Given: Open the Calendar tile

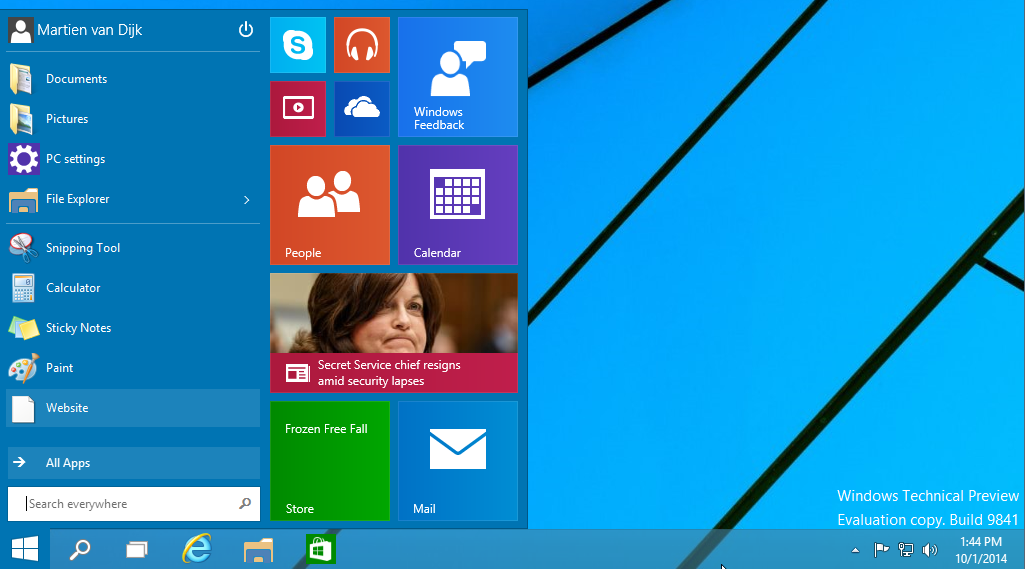Looking at the screenshot, I should coord(458,205).
